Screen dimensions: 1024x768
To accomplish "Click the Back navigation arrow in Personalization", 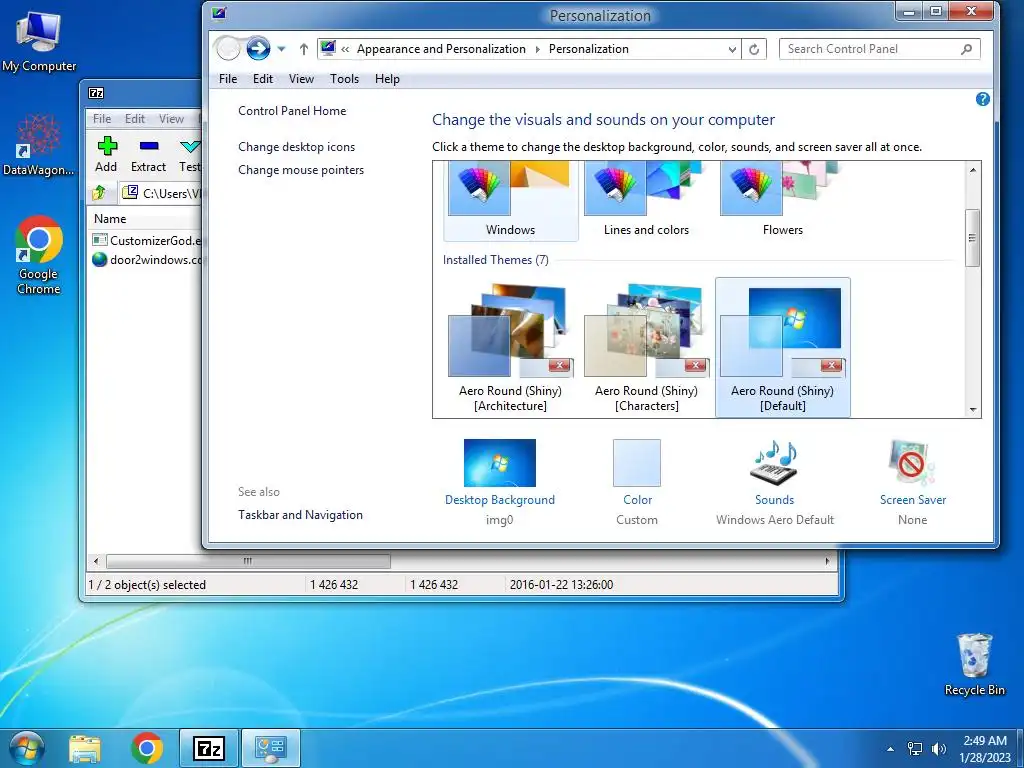I will 228,48.
